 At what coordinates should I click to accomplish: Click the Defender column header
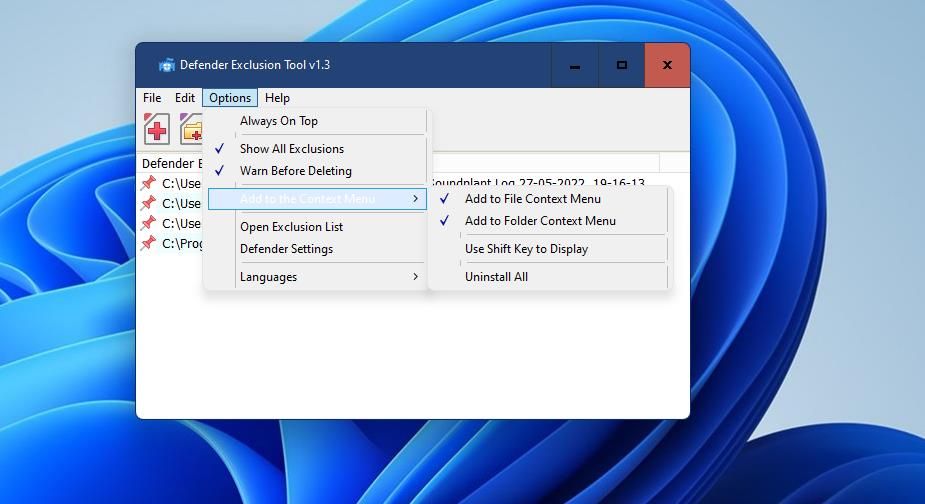pos(172,163)
